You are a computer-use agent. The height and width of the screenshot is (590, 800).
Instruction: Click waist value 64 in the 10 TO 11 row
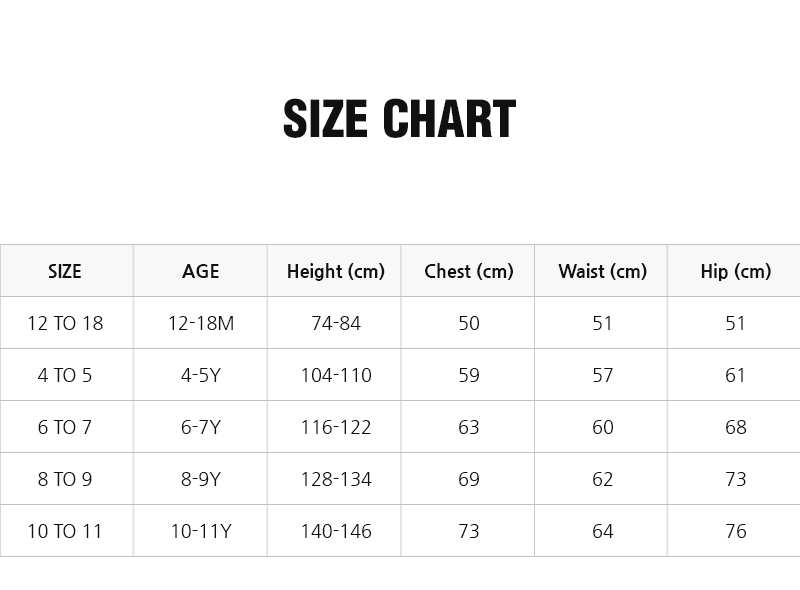pyautogui.click(x=603, y=531)
